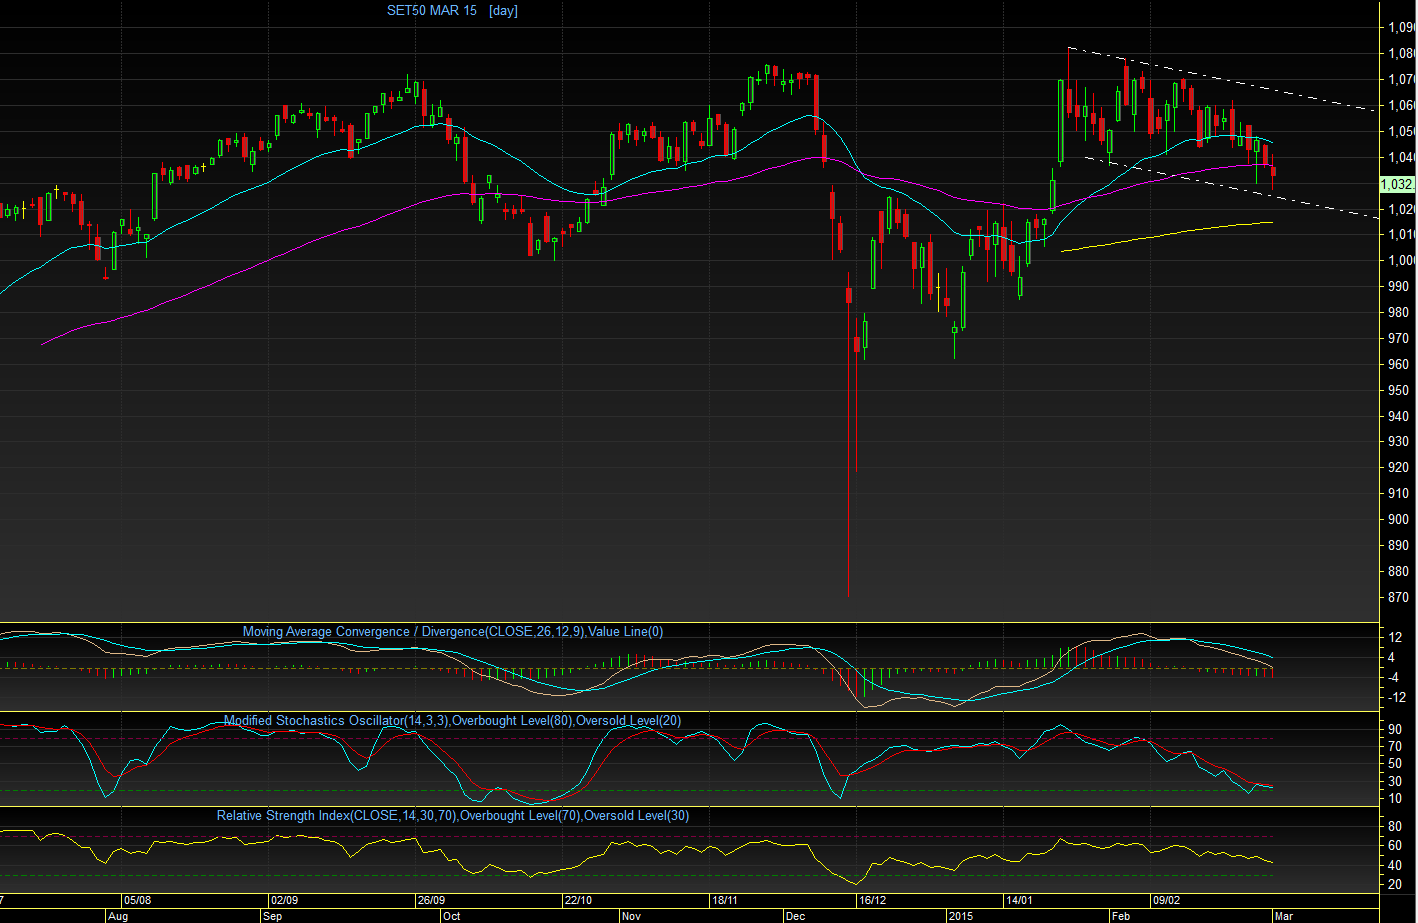Click the 40 value on the RSI scale
The image size is (1418, 923).
pyautogui.click(x=1395, y=866)
